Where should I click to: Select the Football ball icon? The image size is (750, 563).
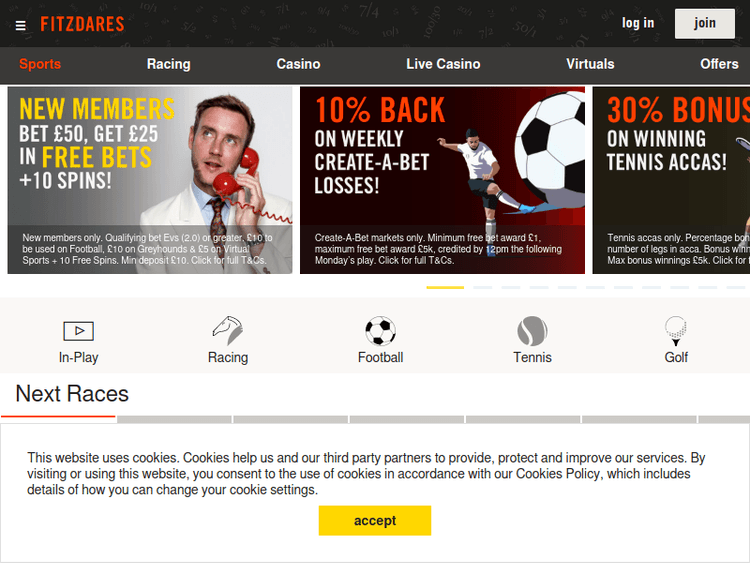pyautogui.click(x=380, y=331)
